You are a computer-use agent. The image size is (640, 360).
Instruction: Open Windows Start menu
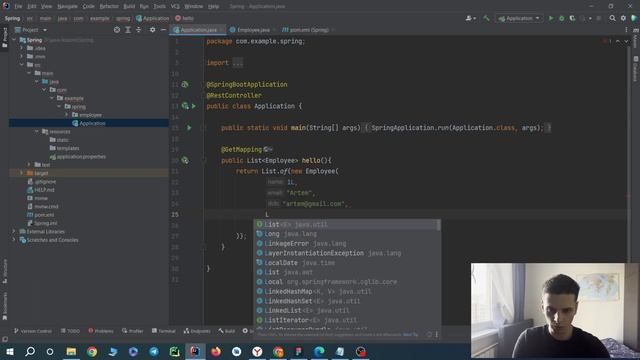(x=9, y=351)
